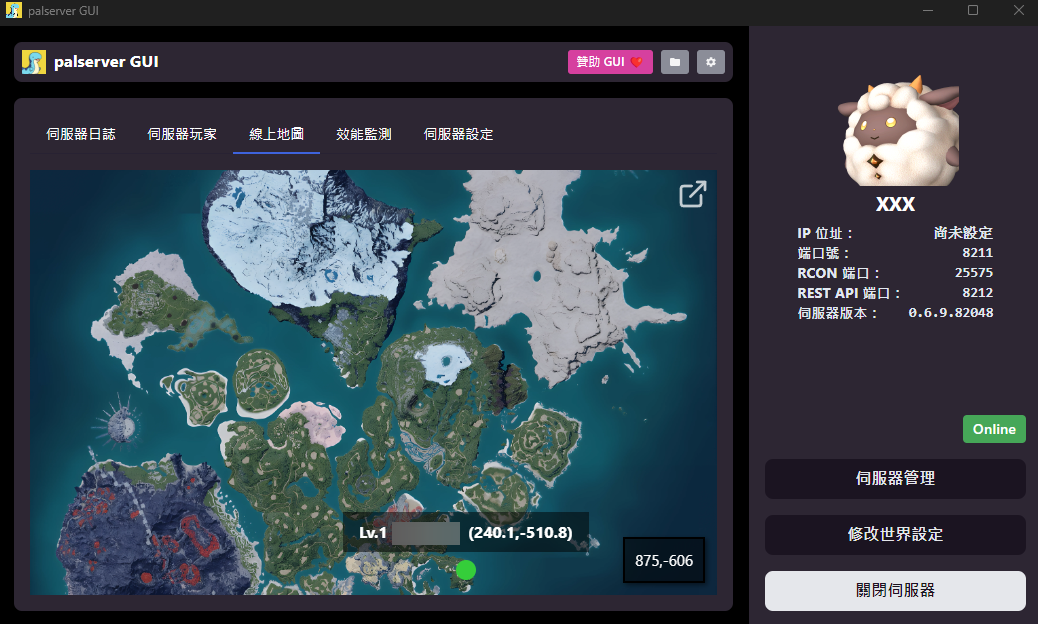Select the 線上地圖 tab

tap(277, 134)
